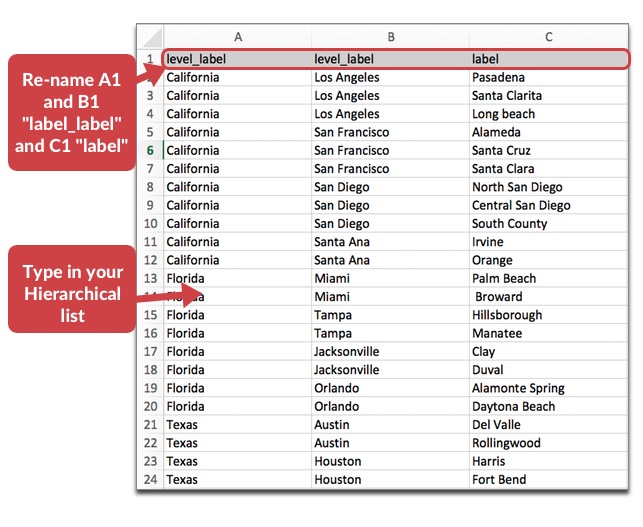Click Tampa in row 15

tap(391, 315)
